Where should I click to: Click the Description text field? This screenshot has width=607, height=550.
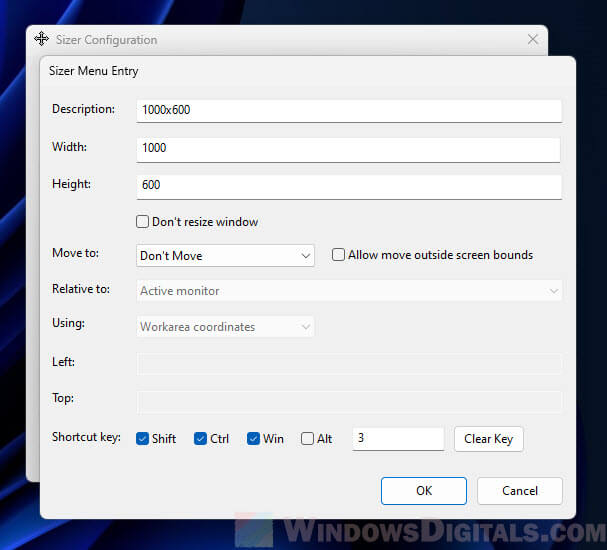[348, 110]
